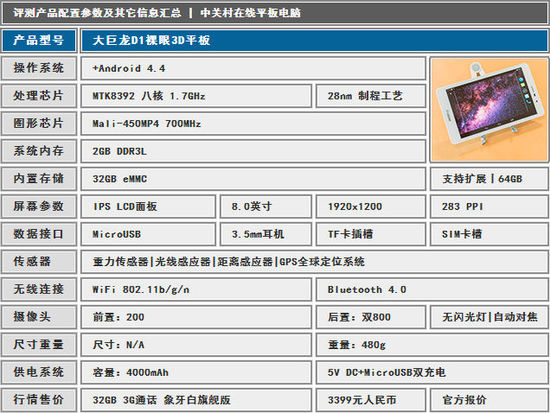Click the 重力传感器 sensors list cell
The width and height of the screenshot is (550, 413).
pos(314,262)
